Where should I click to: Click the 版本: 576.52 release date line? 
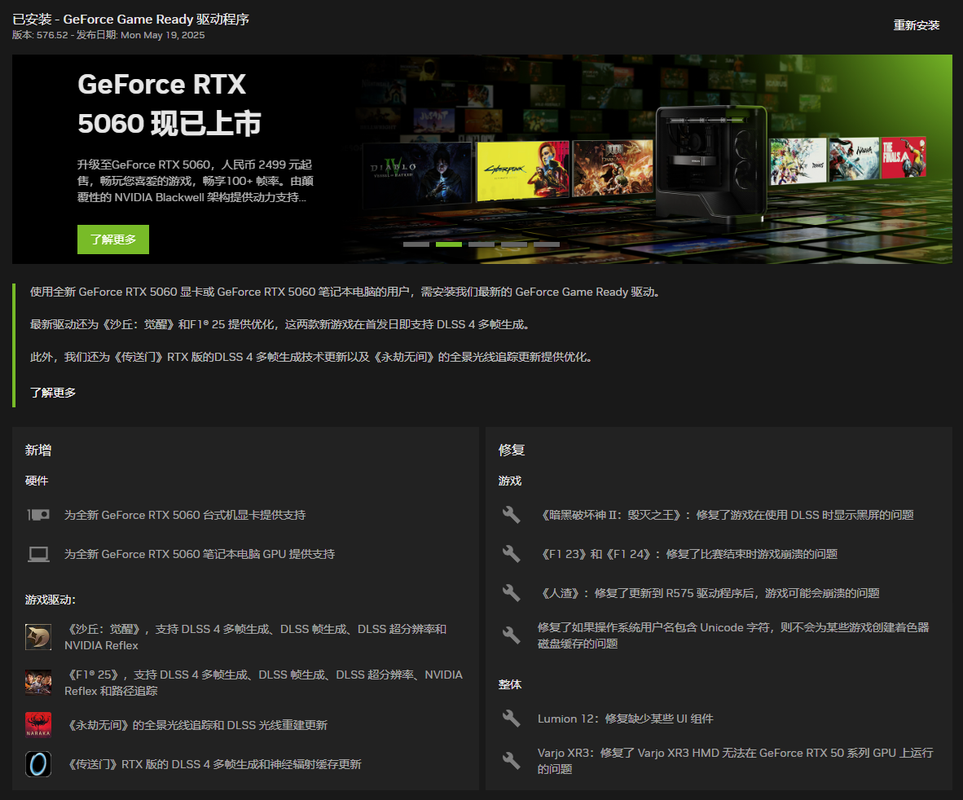coord(109,35)
